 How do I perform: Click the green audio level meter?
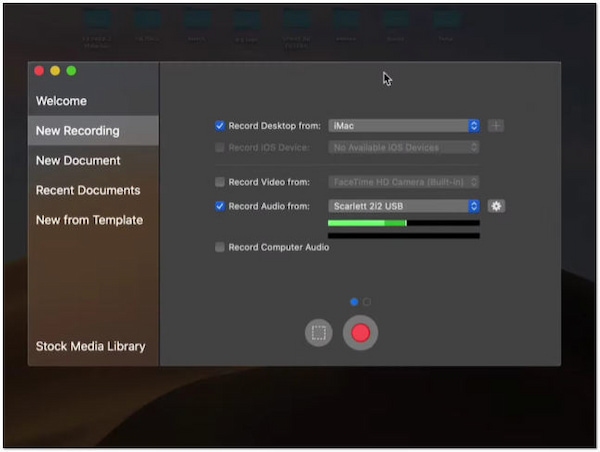(366, 223)
